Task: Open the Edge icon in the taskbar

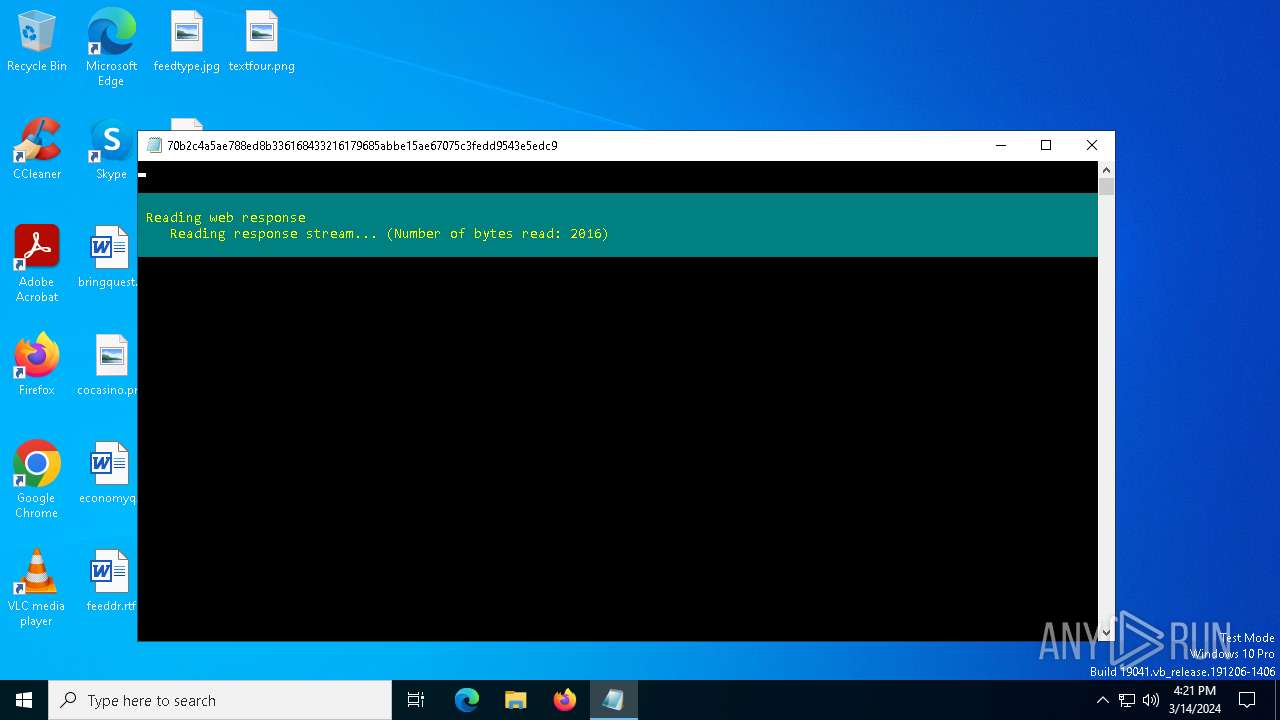Action: tap(467, 700)
